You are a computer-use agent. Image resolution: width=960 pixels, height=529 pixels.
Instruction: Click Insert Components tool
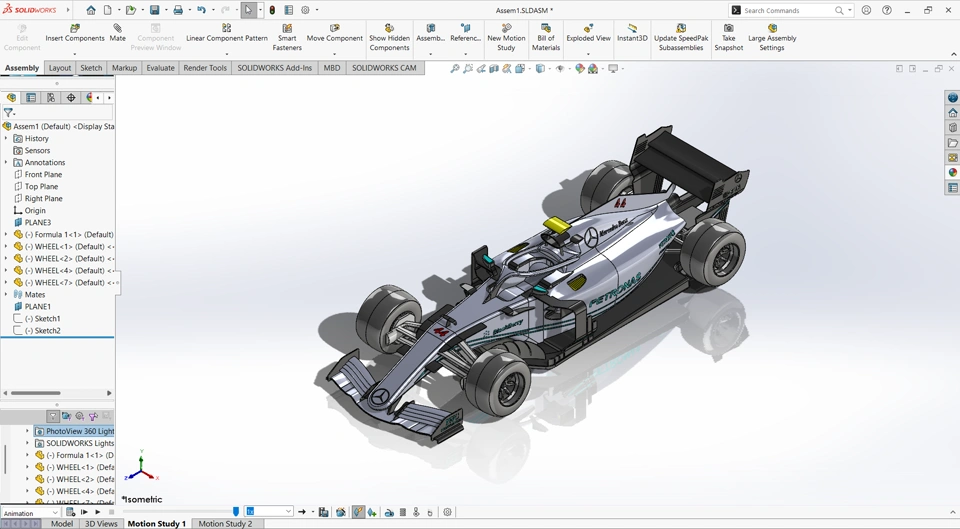point(75,34)
